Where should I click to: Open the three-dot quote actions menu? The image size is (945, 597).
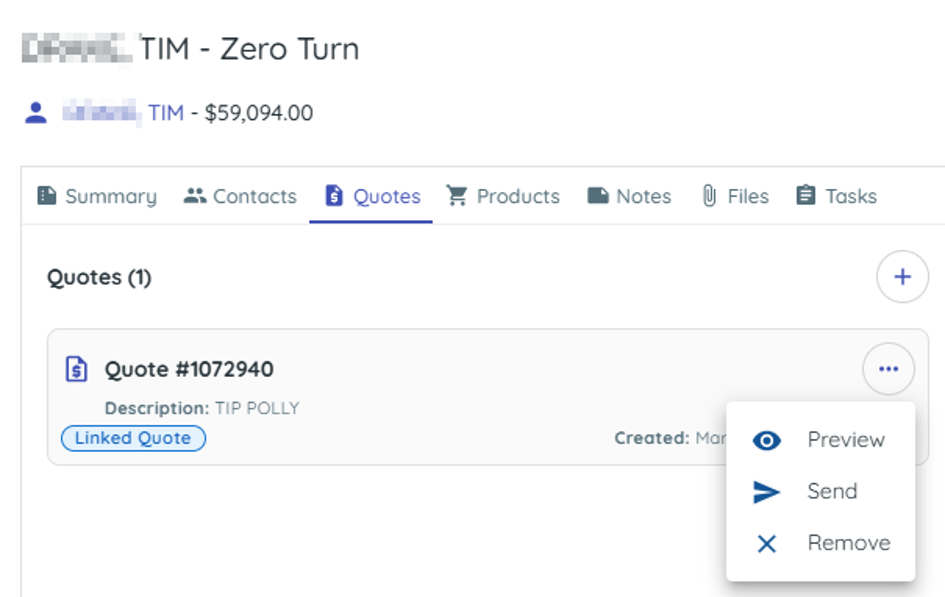pyautogui.click(x=888, y=369)
